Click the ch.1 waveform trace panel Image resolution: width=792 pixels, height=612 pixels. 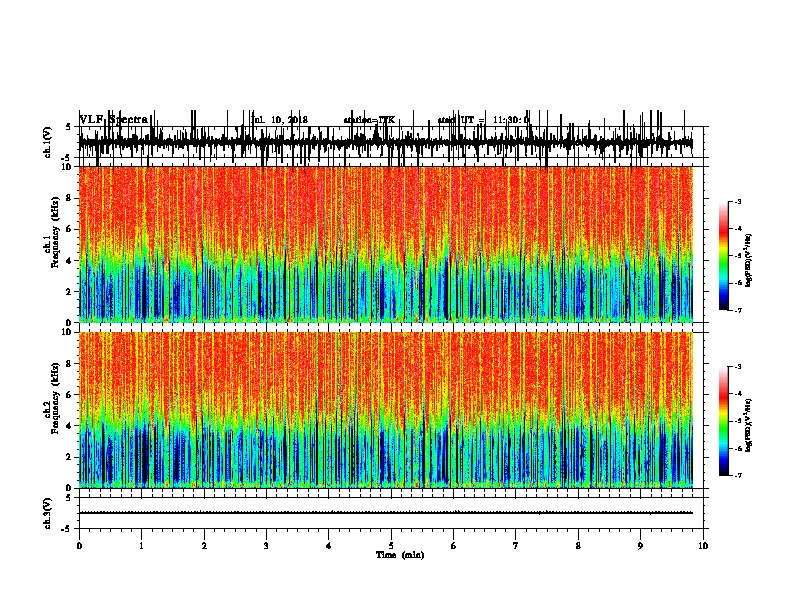pos(391,142)
